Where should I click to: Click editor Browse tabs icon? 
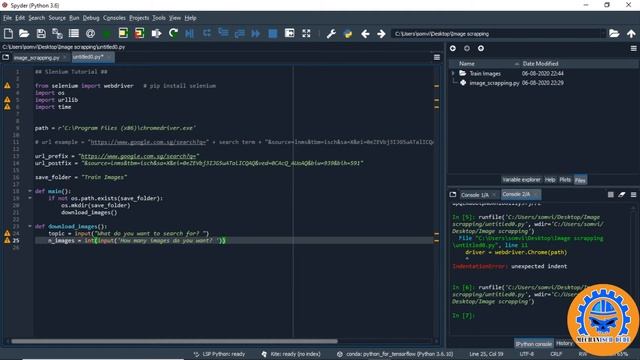(6, 57)
